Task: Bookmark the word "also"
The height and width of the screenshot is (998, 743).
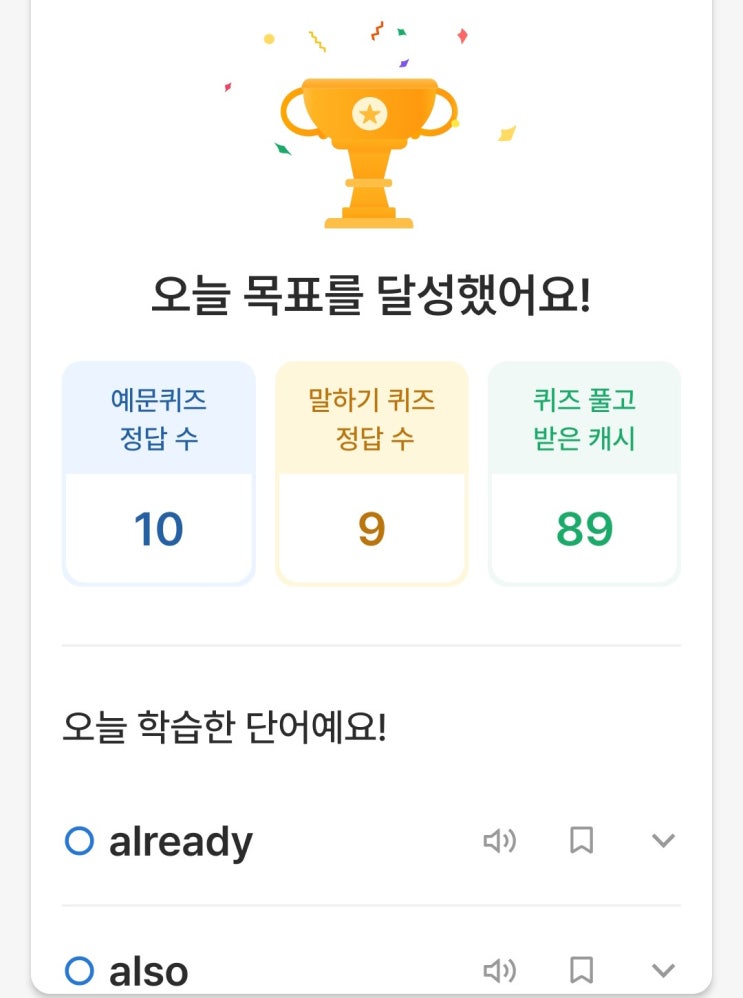Action: coord(581,970)
